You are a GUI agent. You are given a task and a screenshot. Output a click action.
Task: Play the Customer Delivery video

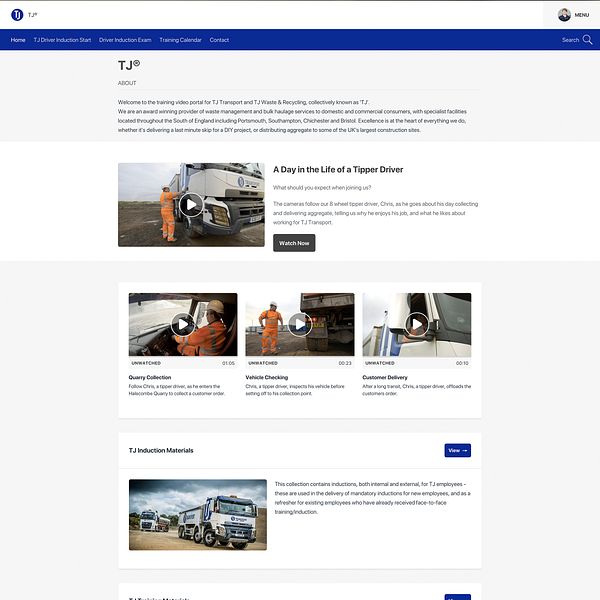point(417,324)
